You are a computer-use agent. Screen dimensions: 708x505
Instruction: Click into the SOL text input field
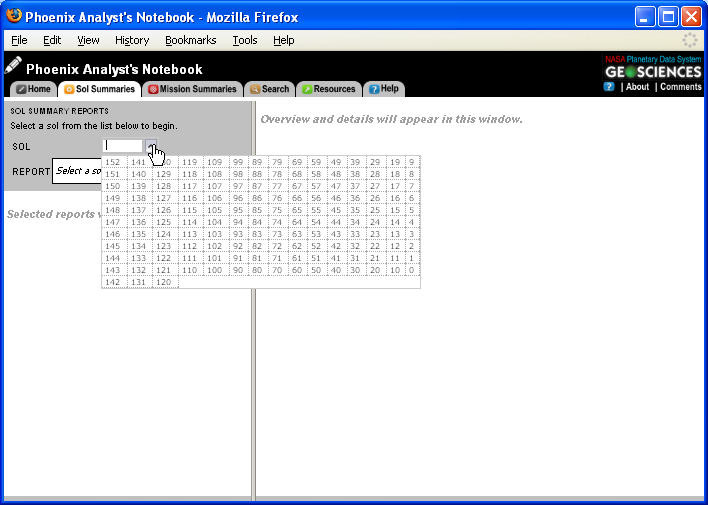(x=123, y=146)
